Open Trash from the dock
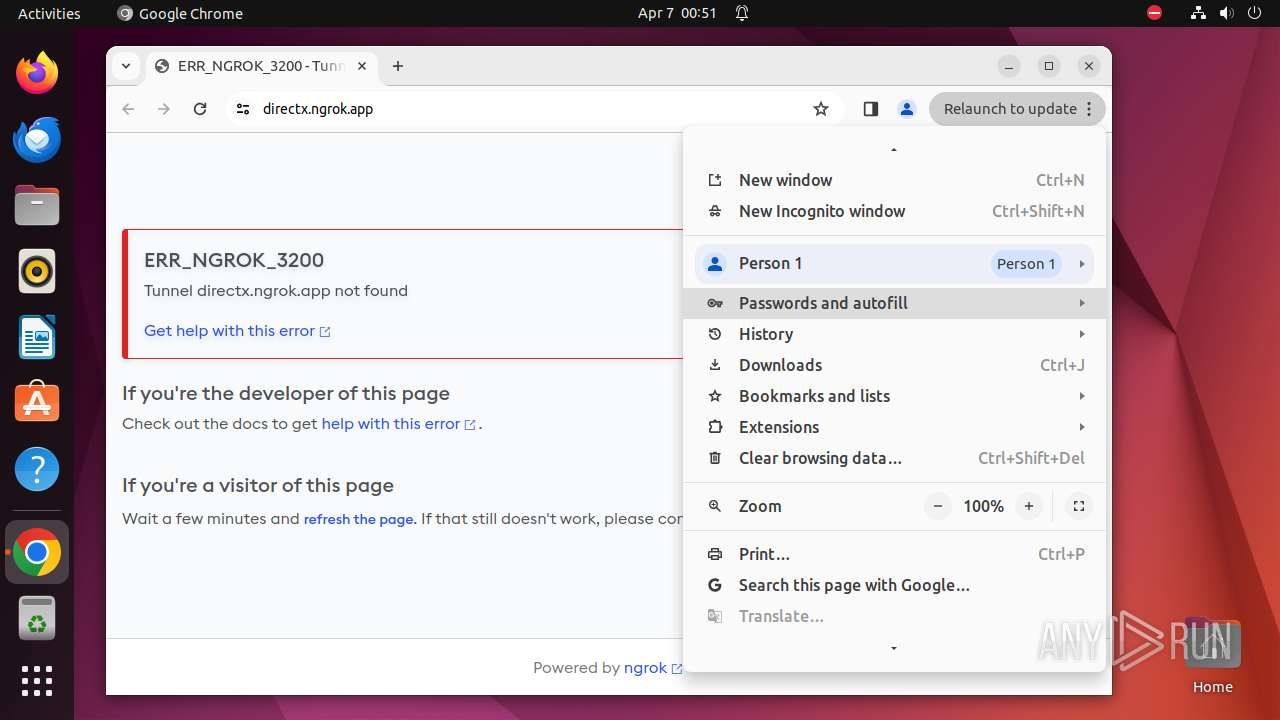The width and height of the screenshot is (1280, 720). pyautogui.click(x=37, y=618)
